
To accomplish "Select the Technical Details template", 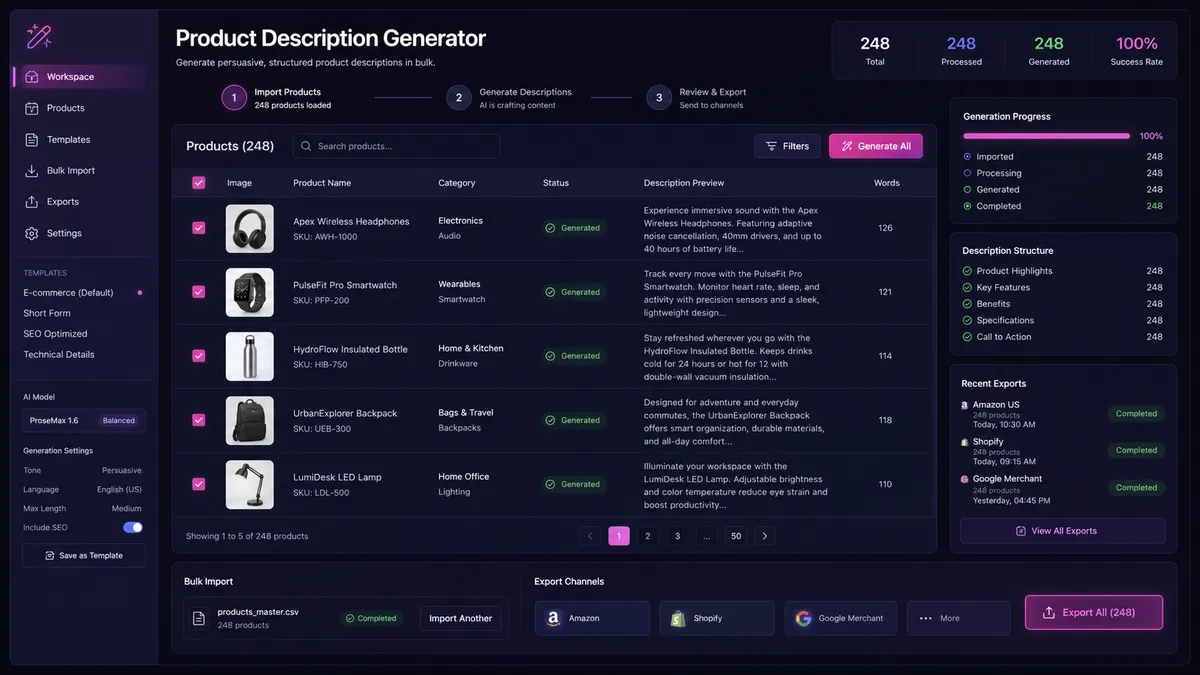I will pyautogui.click(x=59, y=354).
